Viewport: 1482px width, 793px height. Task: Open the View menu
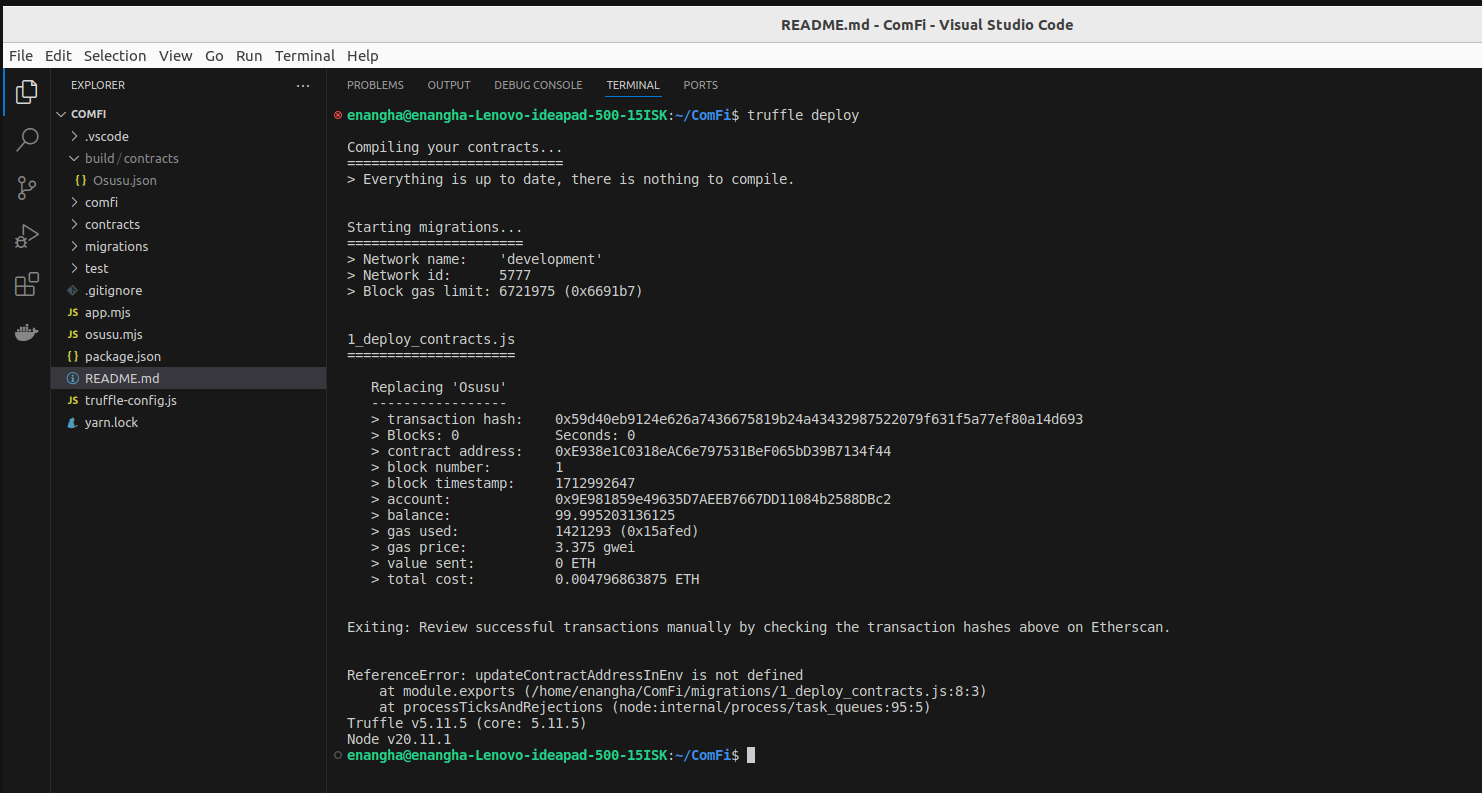point(176,56)
